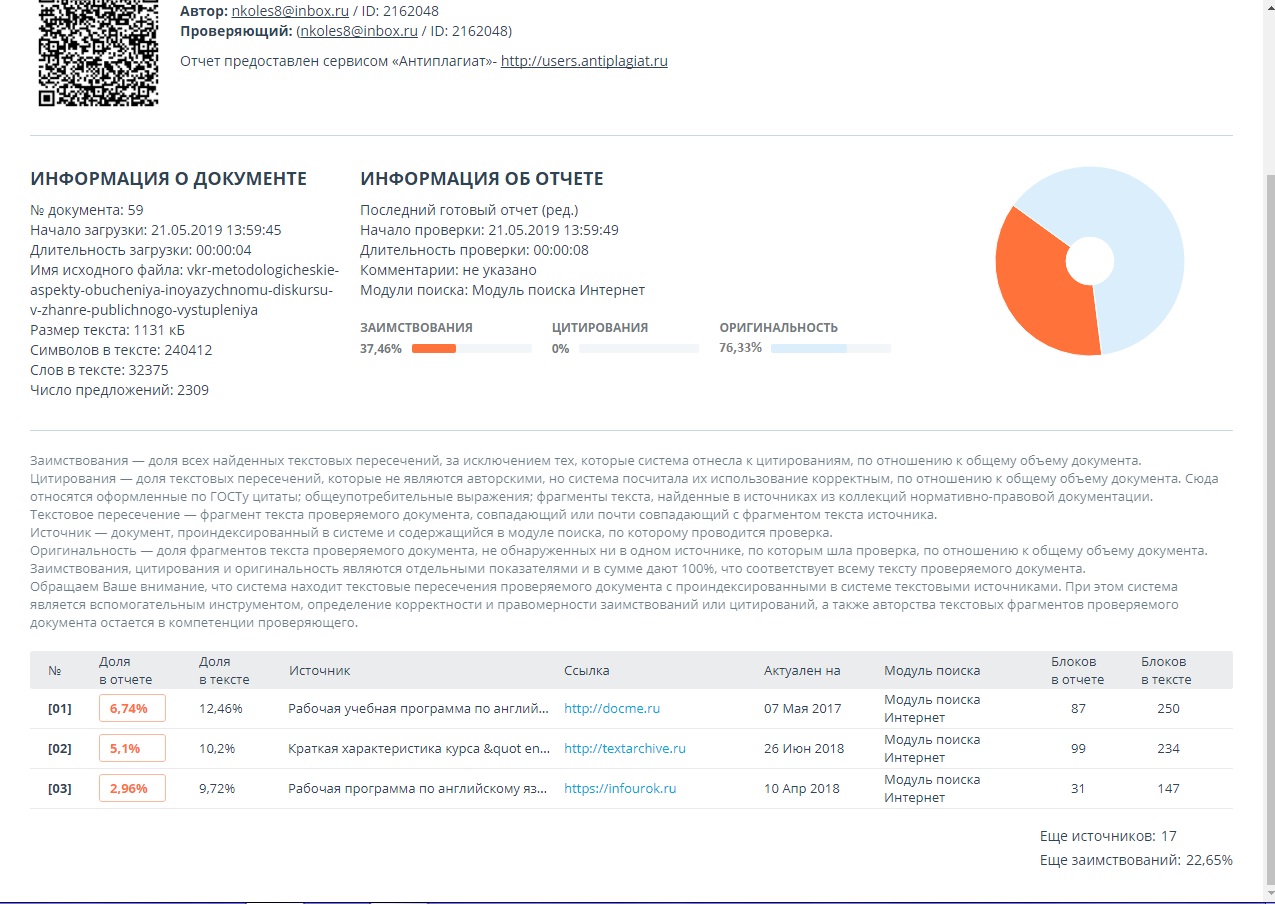Open the reviewer email nkoles8@inbox.ru link
Screen dimensions: 1275x904
point(359,31)
